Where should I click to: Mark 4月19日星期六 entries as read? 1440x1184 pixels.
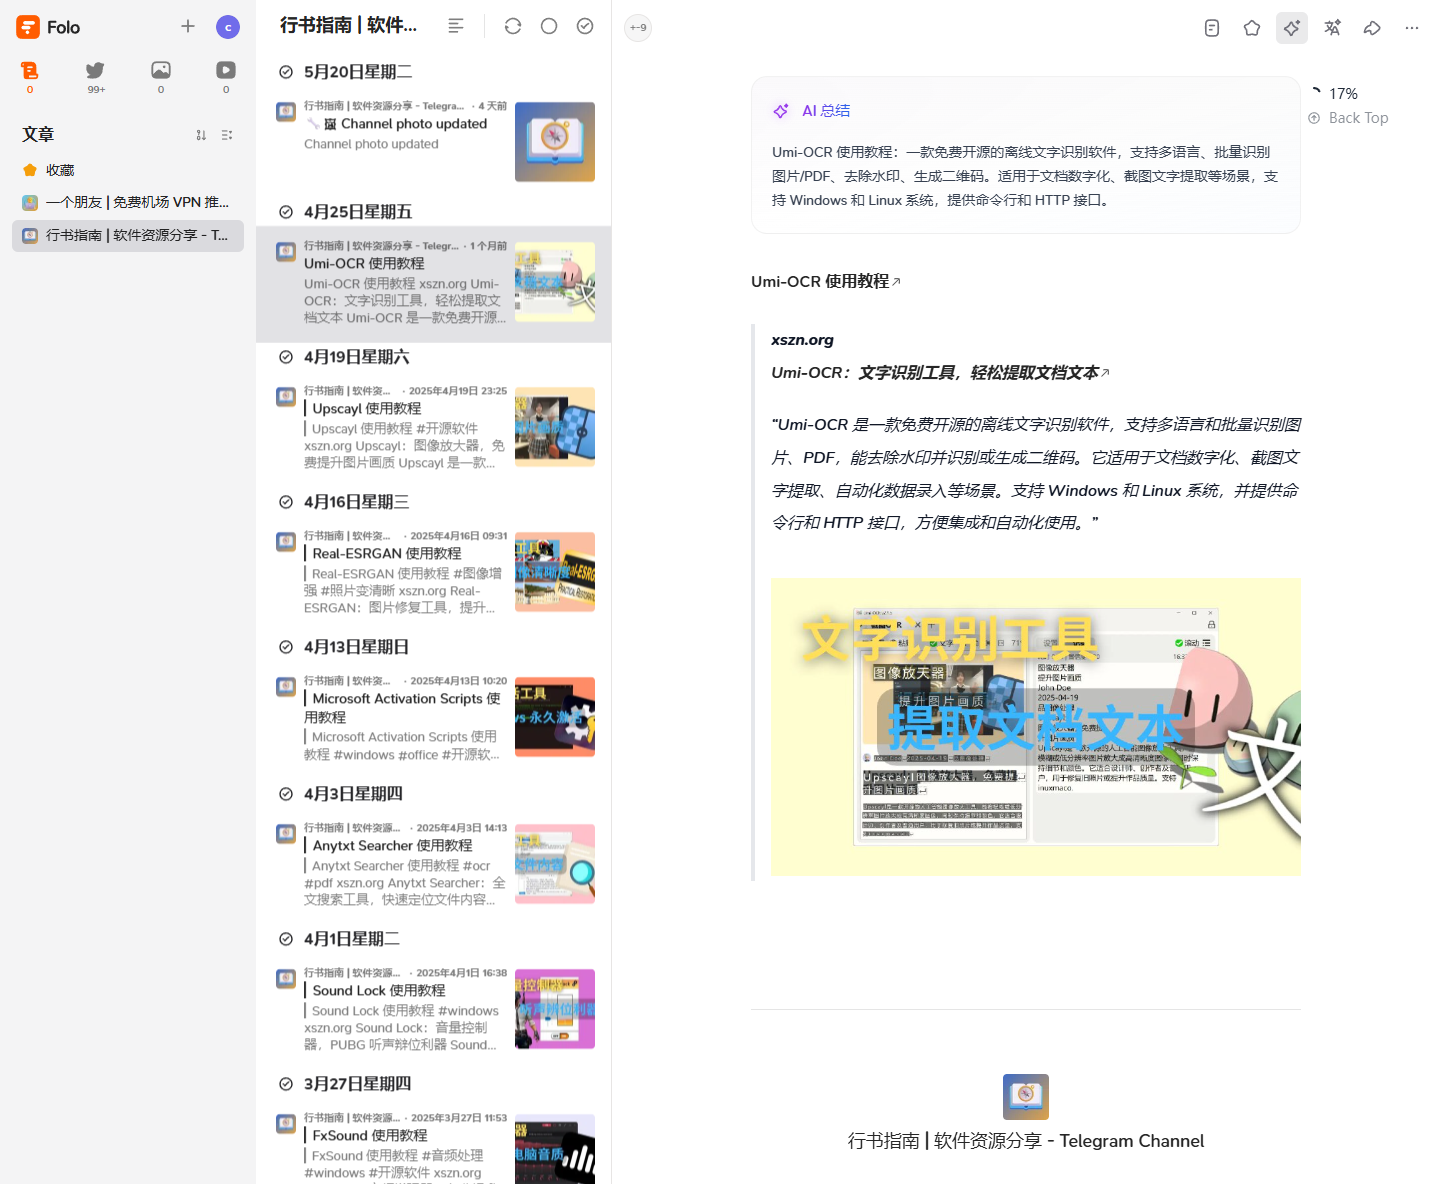click(x=286, y=357)
